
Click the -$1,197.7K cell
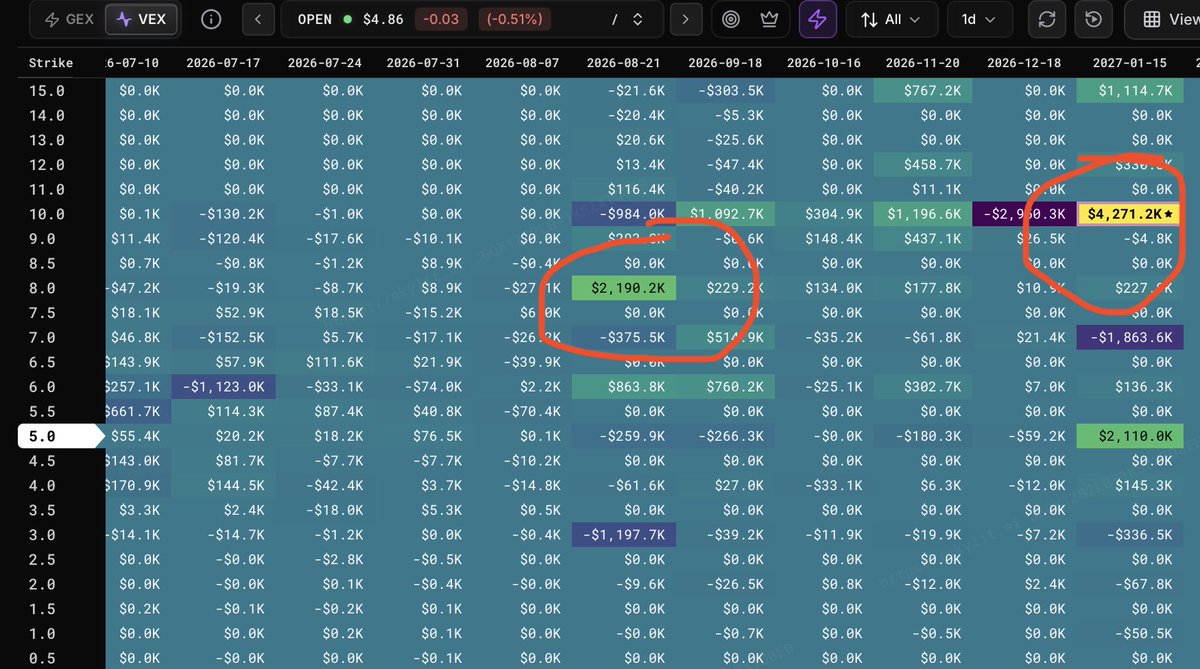(624, 535)
